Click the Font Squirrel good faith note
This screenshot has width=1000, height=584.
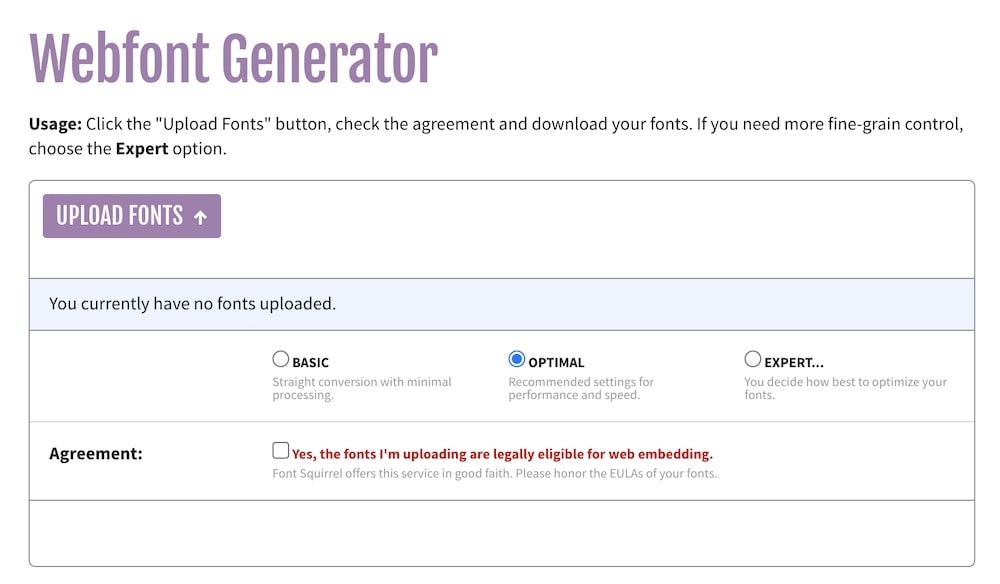point(494,473)
